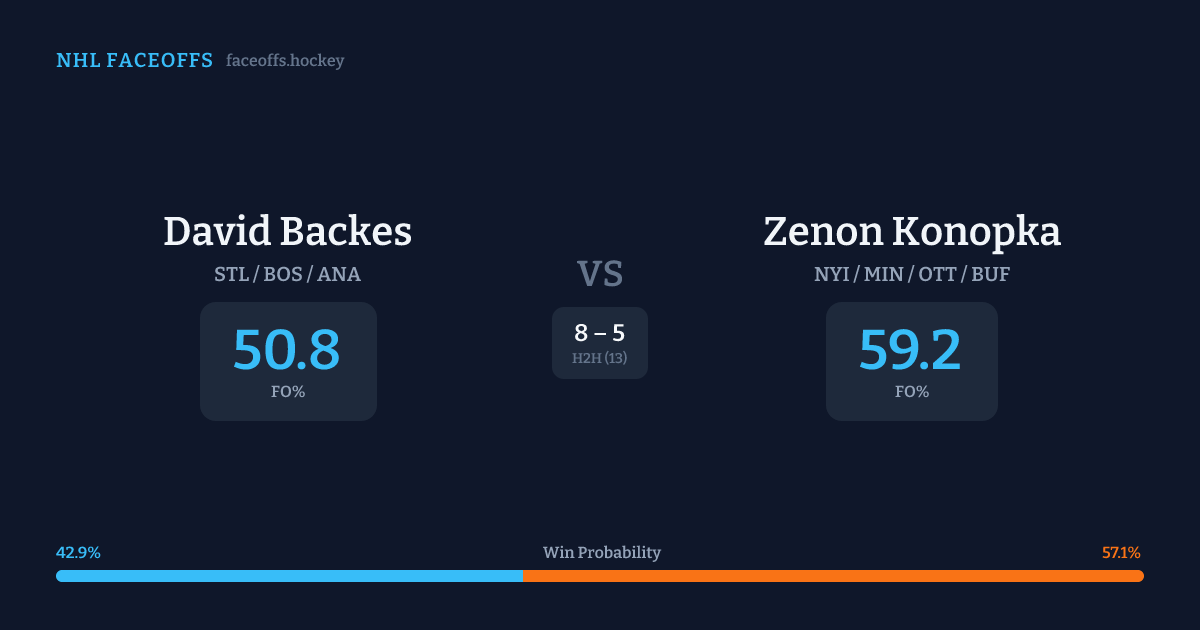Click the 57.1% win probability label

click(1121, 553)
